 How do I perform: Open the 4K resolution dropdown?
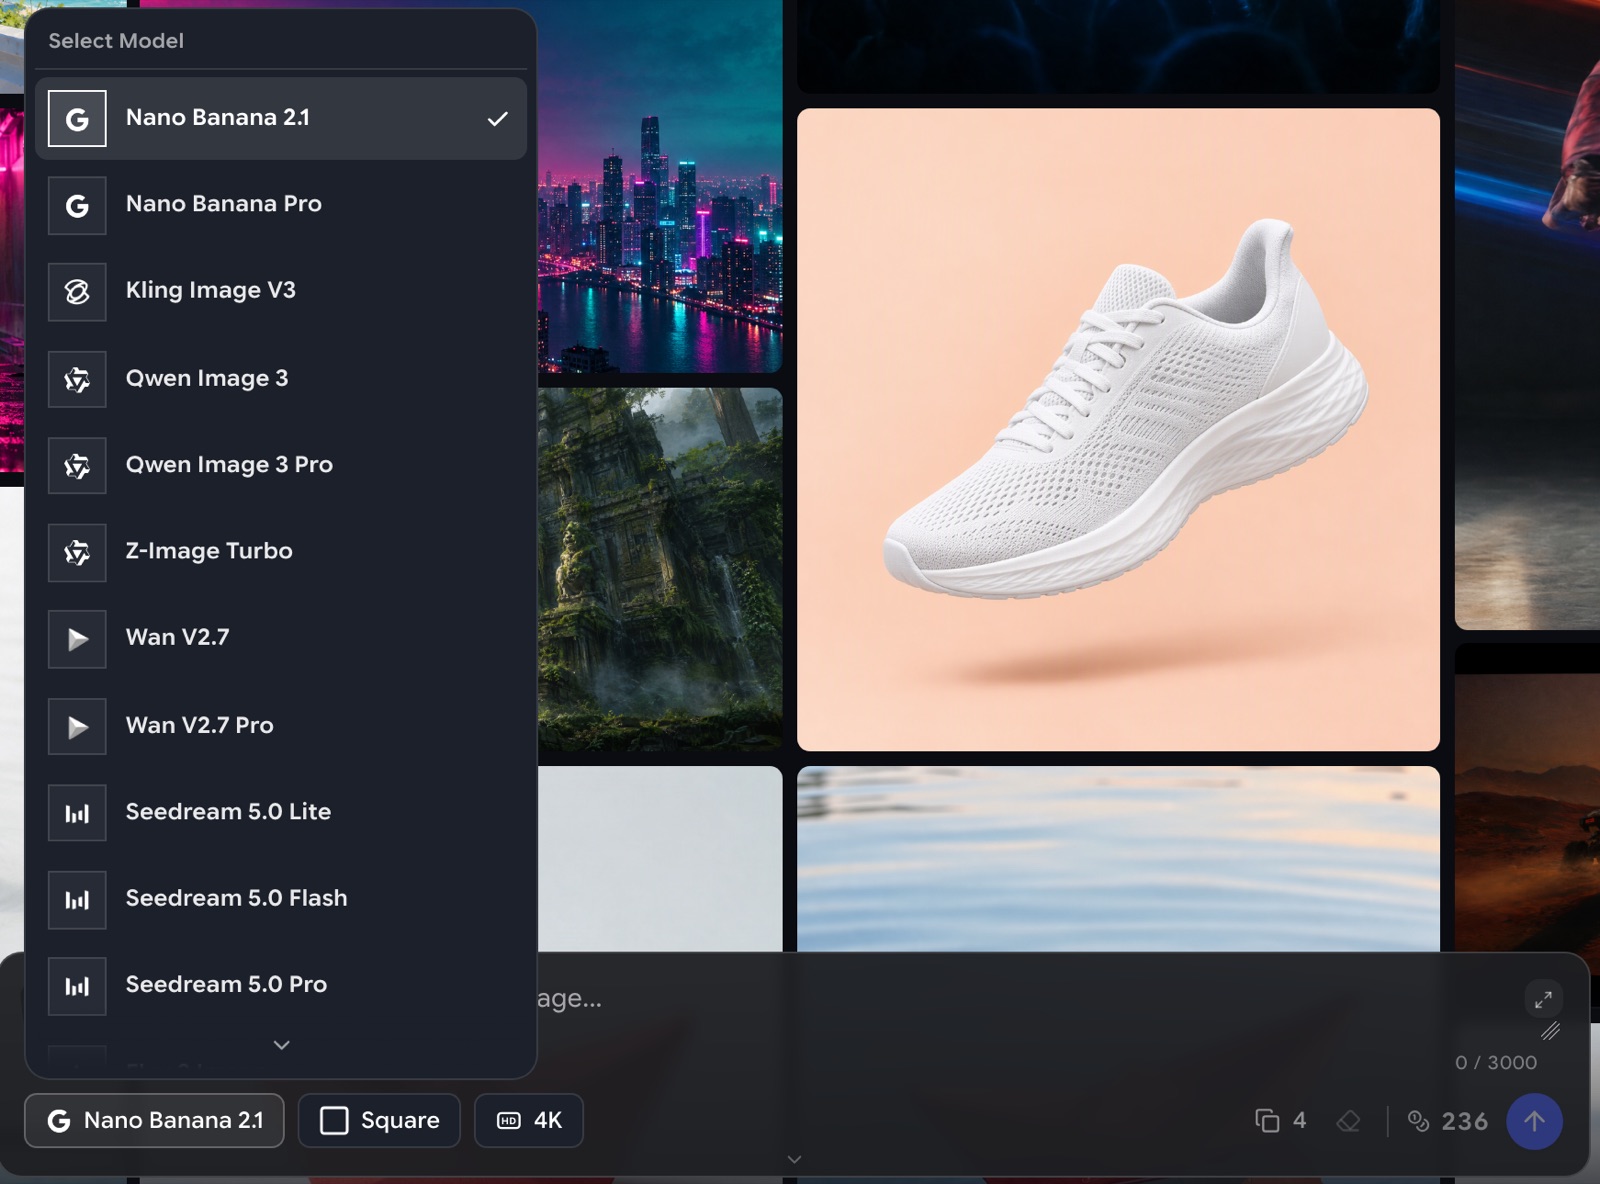(528, 1120)
